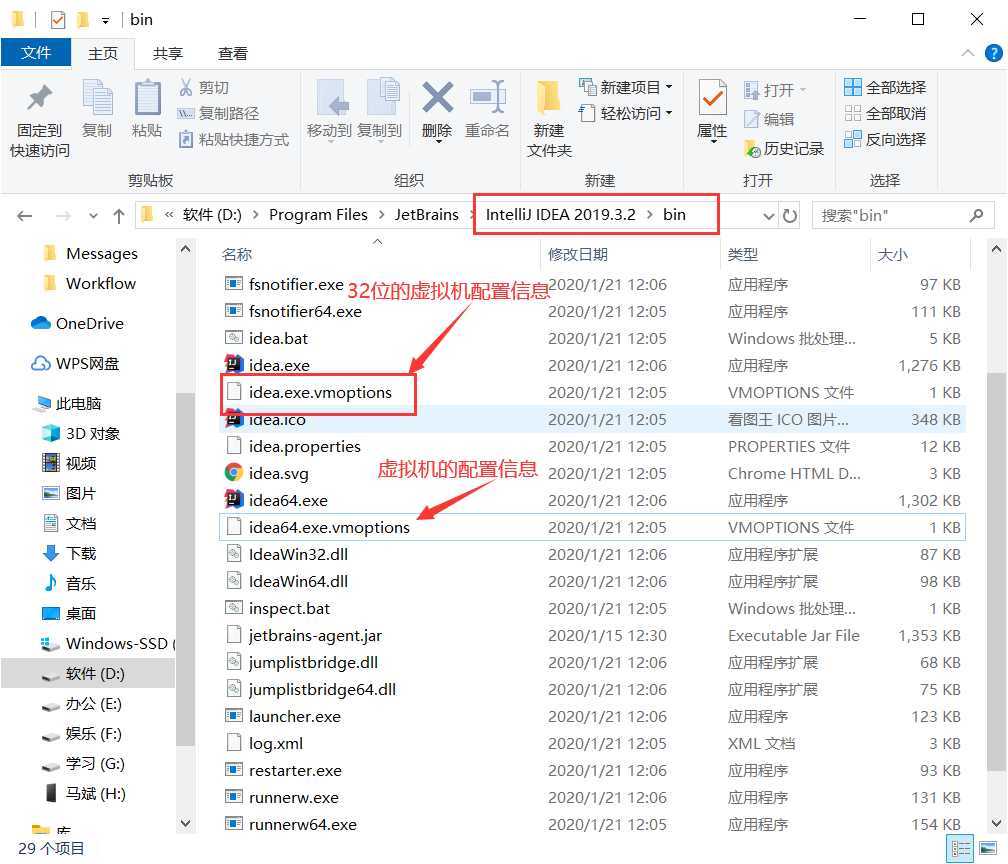This screenshot has height=864, width=1008.
Task: Click JetBrains in the address breadcrumb
Action: point(427,215)
